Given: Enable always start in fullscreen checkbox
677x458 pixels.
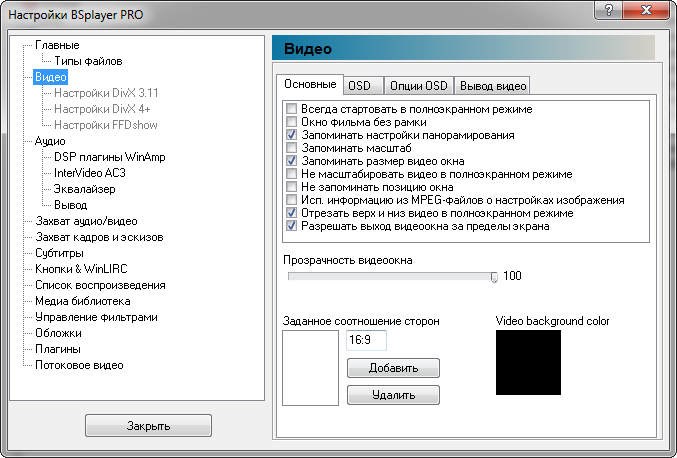Looking at the screenshot, I should point(291,109).
